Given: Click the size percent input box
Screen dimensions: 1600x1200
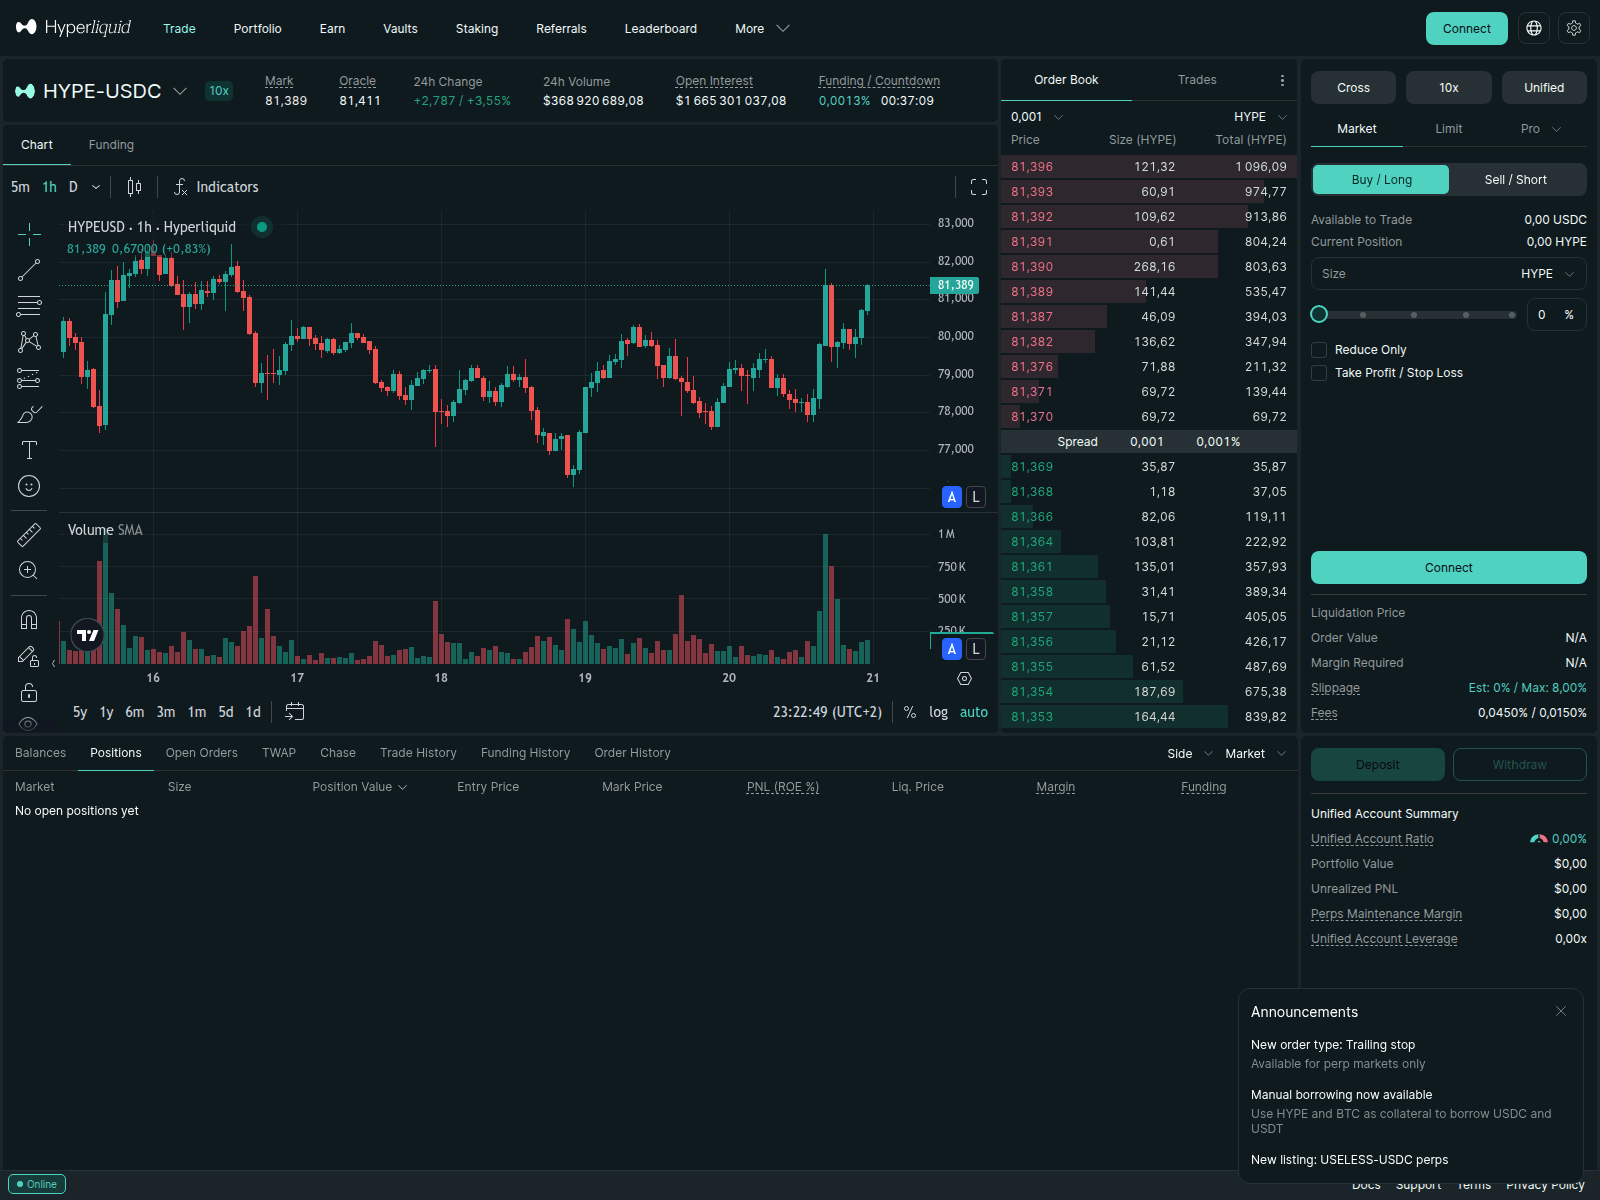Looking at the screenshot, I should click(1557, 315).
